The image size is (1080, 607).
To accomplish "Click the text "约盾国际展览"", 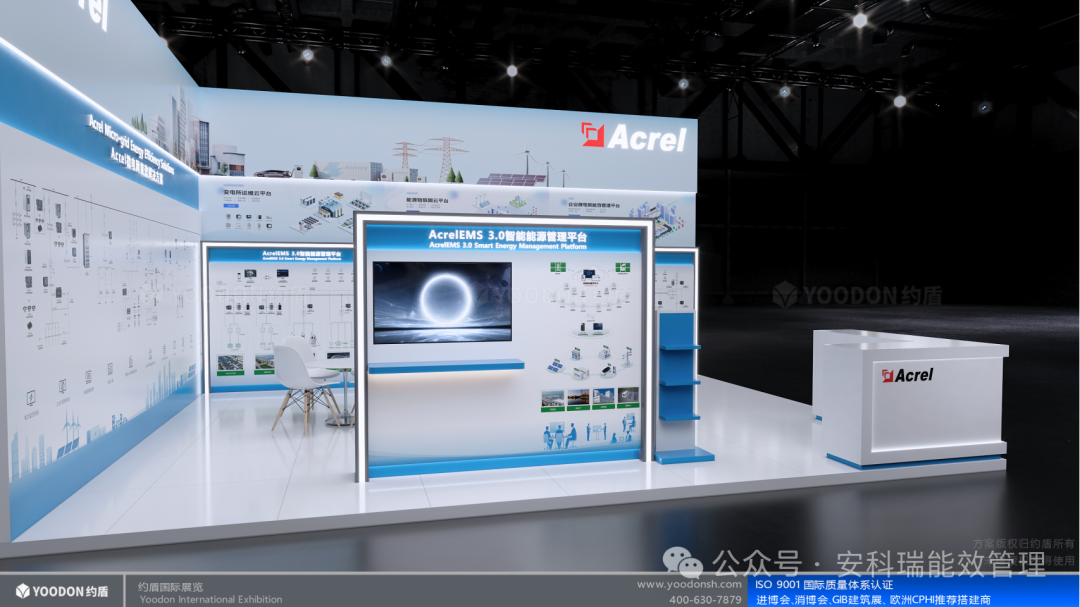I will [x=170, y=587].
